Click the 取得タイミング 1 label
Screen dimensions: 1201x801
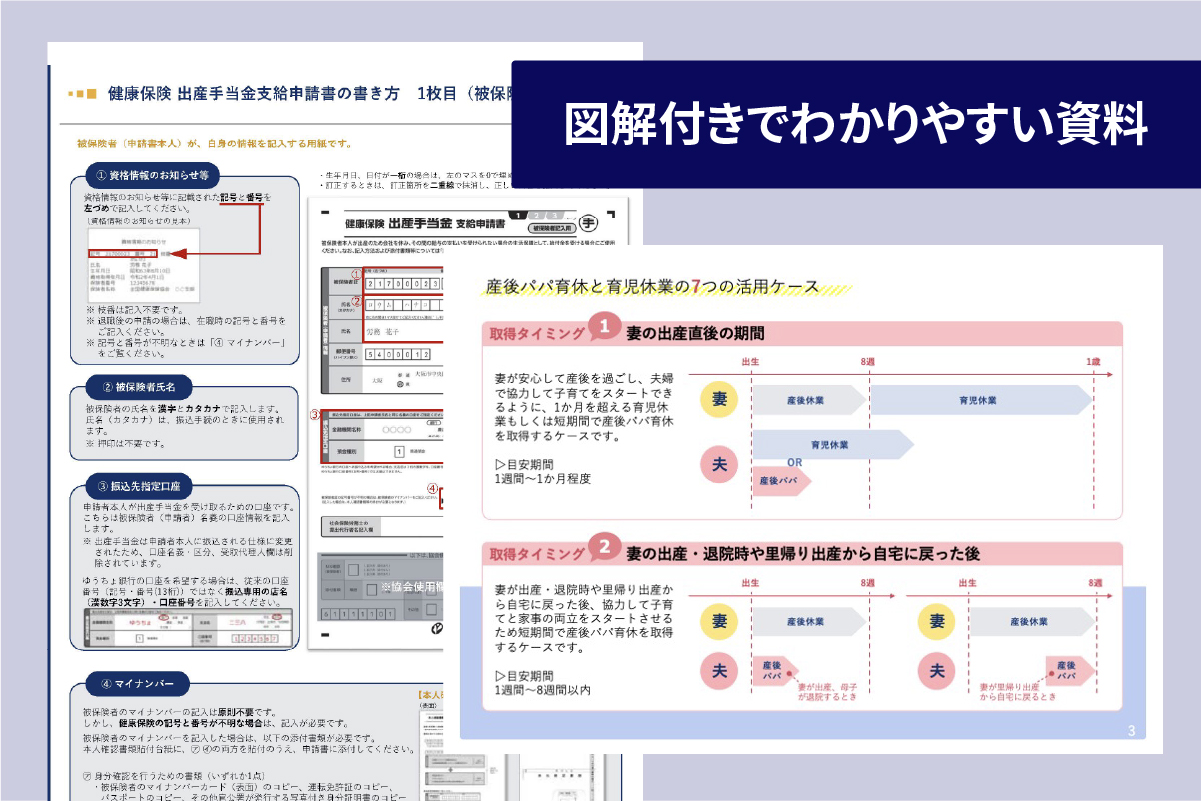553,332
